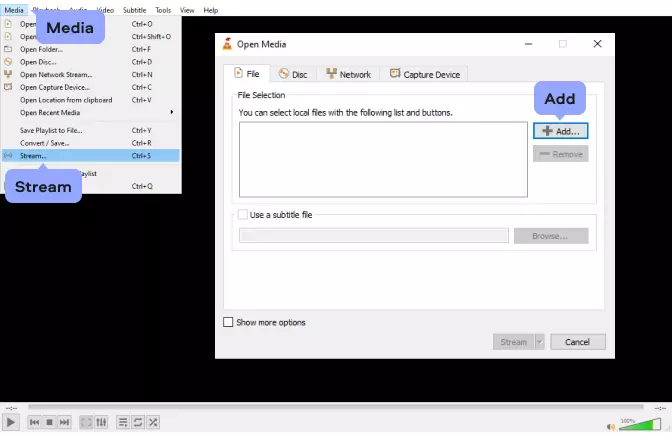Image resolution: width=672 pixels, height=433 pixels.
Task: Click the Remove button
Action: [561, 154]
